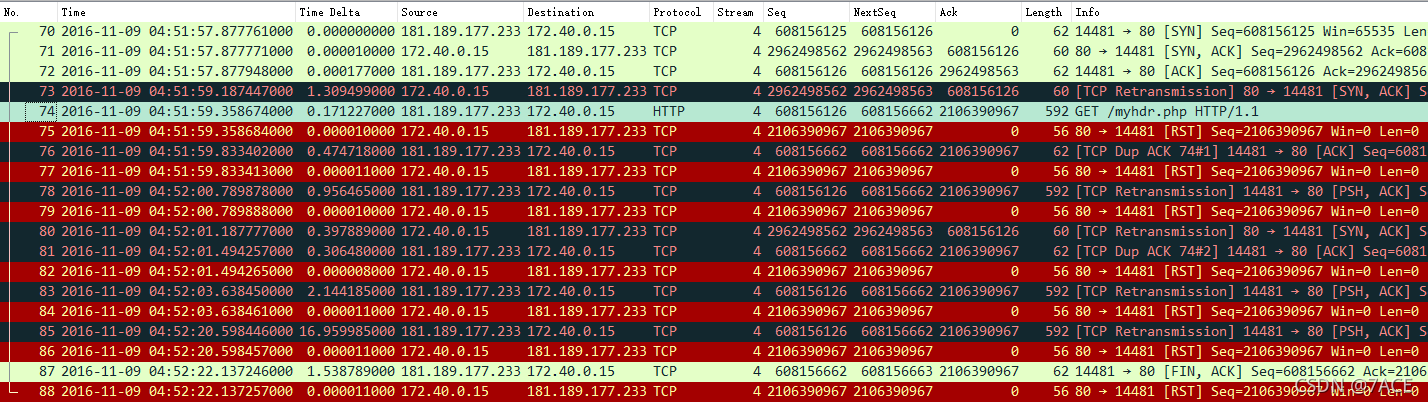Click the NextSeq column header
This screenshot has width=1428, height=404.
coord(892,12)
